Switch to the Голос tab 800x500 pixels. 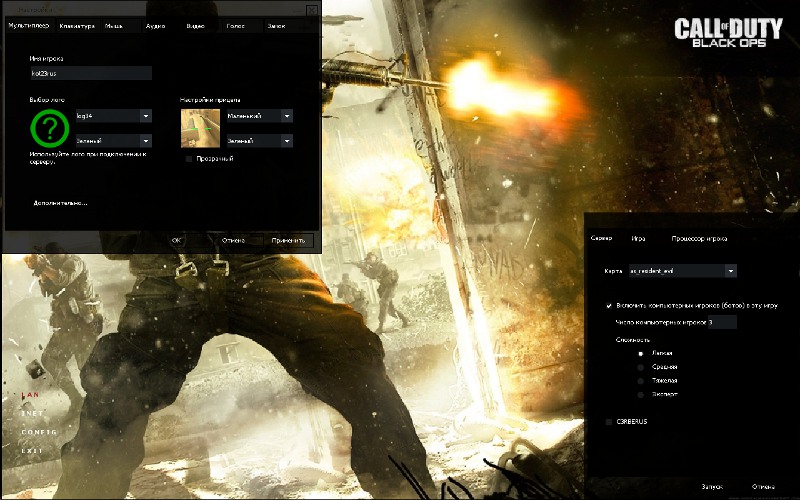click(x=235, y=26)
